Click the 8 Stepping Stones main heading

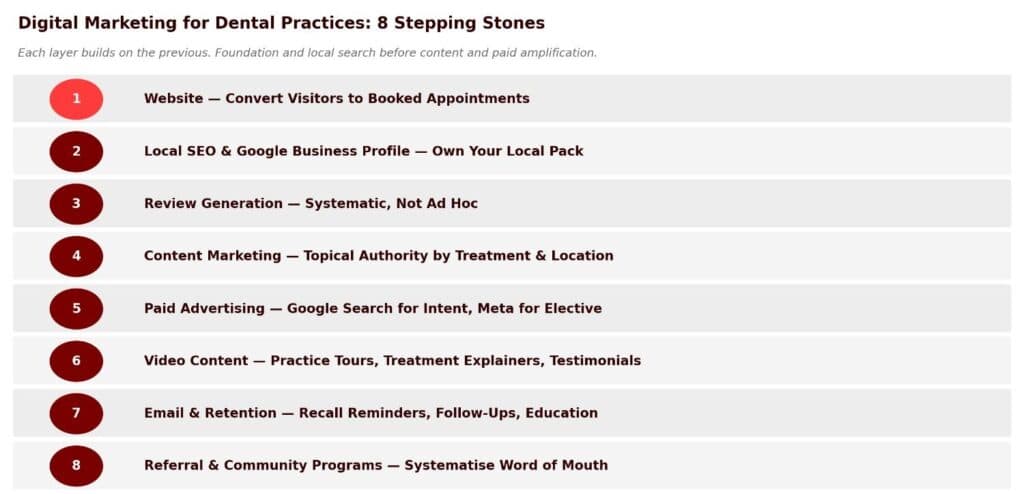[x=281, y=23]
